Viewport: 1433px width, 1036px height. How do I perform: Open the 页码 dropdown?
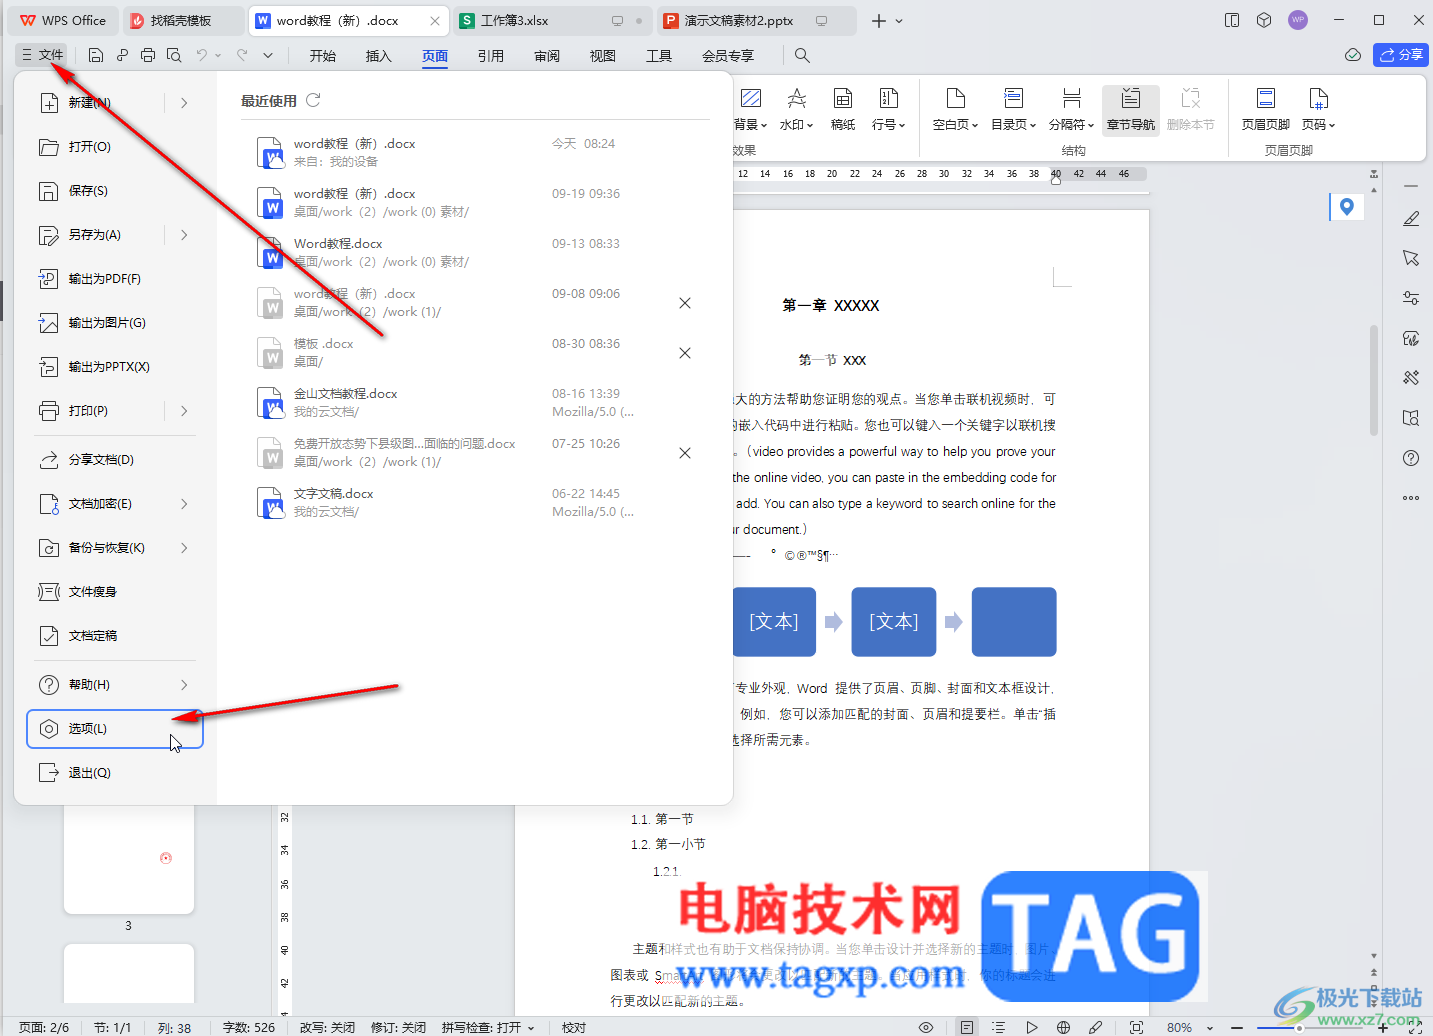point(1318,110)
